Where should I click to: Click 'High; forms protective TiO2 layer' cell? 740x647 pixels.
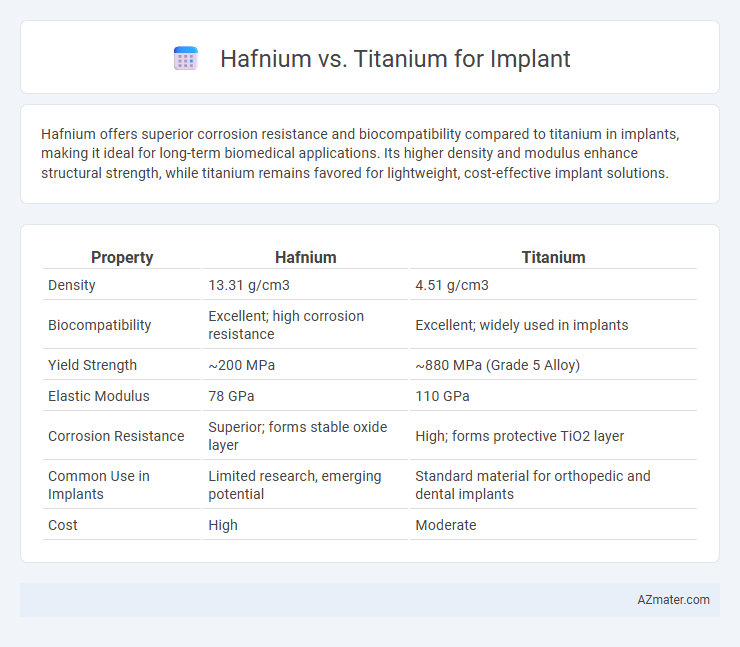553,436
